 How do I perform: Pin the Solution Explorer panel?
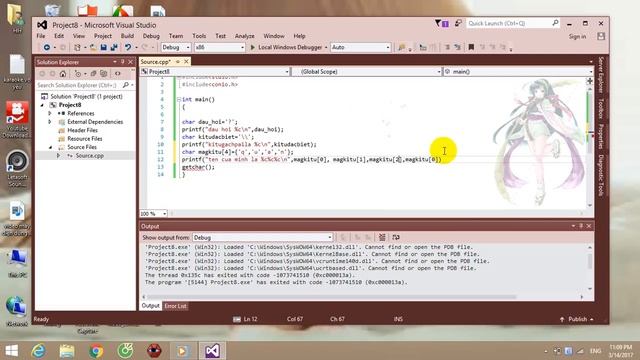(x=122, y=62)
